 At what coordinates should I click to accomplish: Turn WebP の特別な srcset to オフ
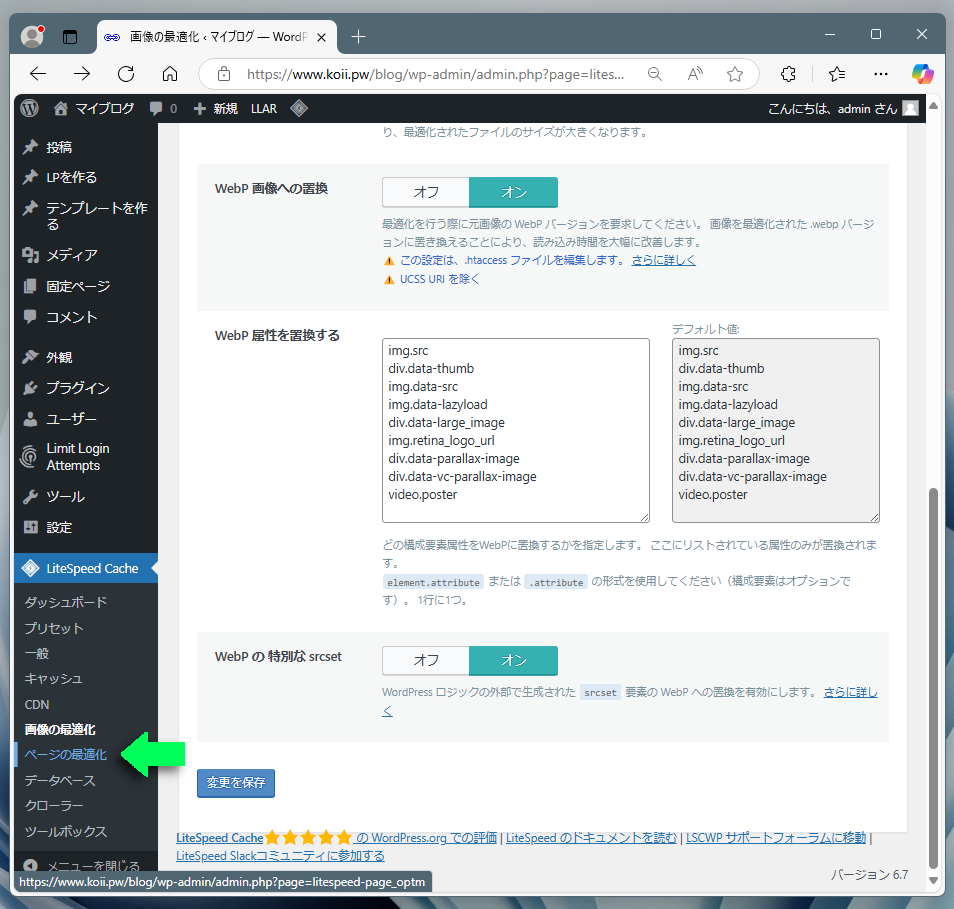426,661
